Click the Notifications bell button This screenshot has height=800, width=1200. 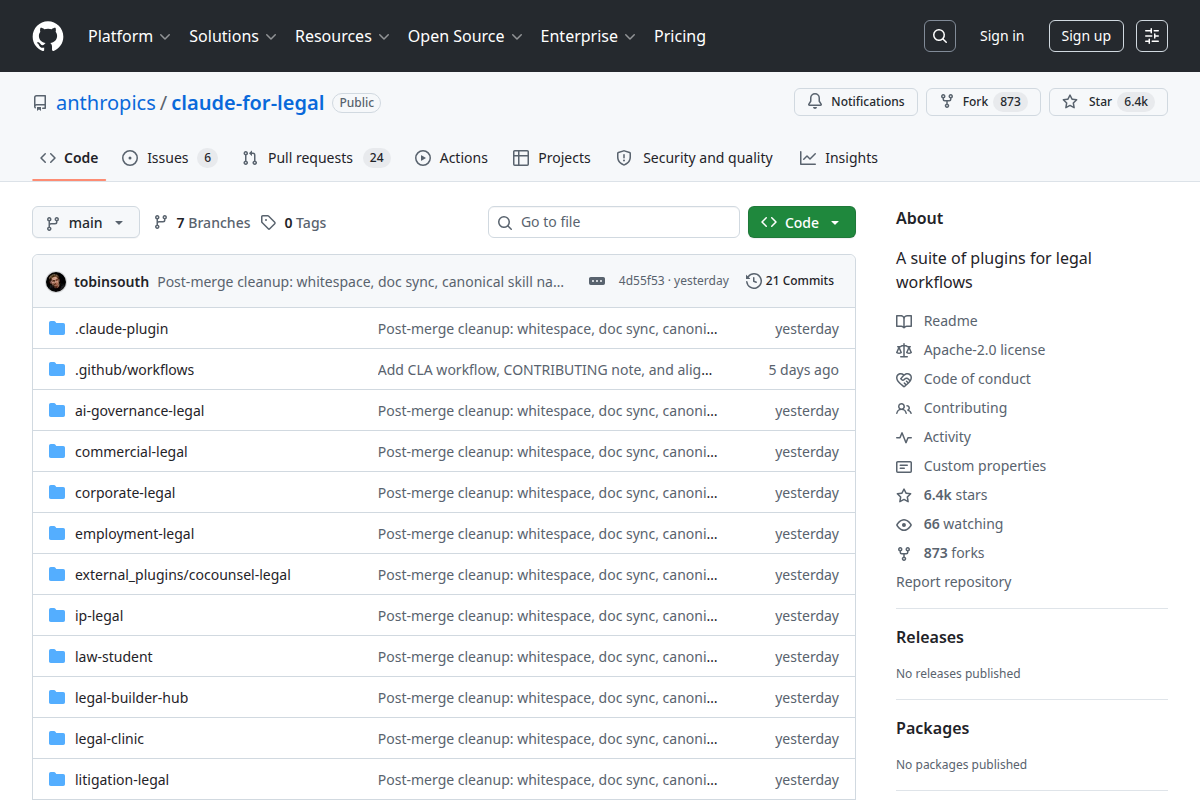[x=856, y=102]
